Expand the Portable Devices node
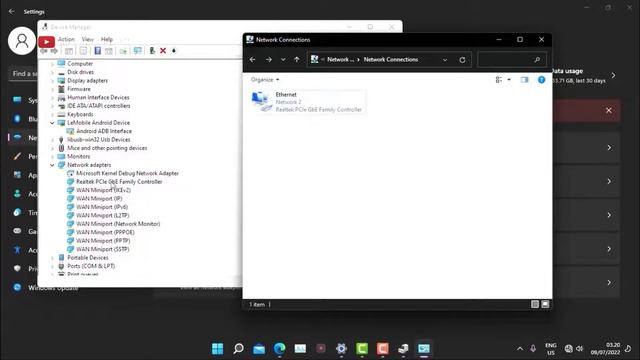This screenshot has width=640, height=360. point(52,258)
